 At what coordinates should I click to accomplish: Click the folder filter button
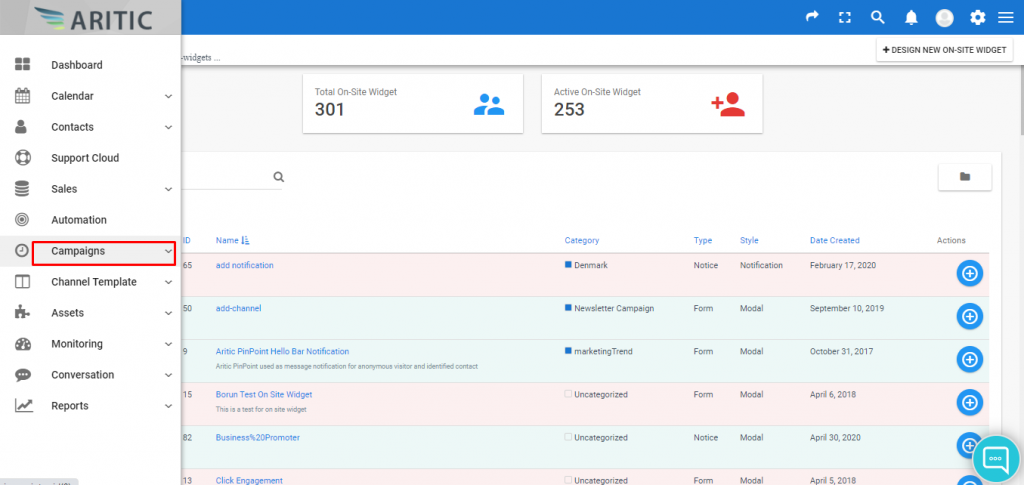(x=965, y=177)
